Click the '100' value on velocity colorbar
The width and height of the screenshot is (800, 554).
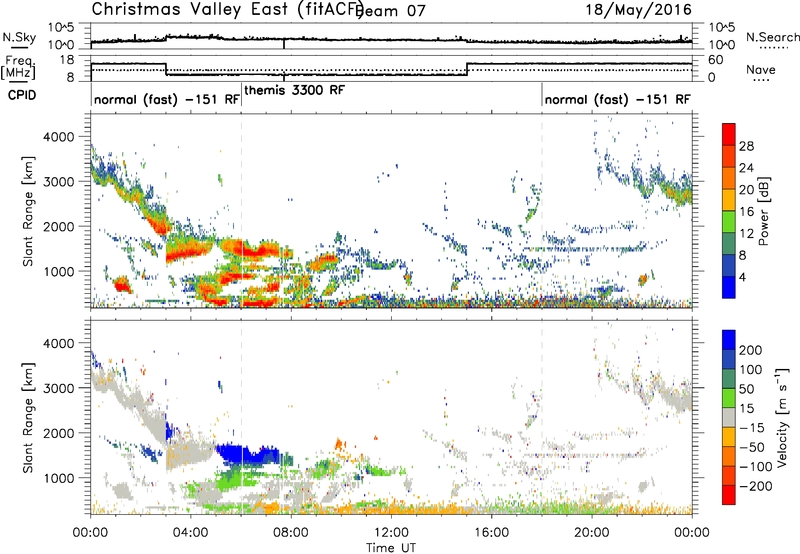pos(751,369)
